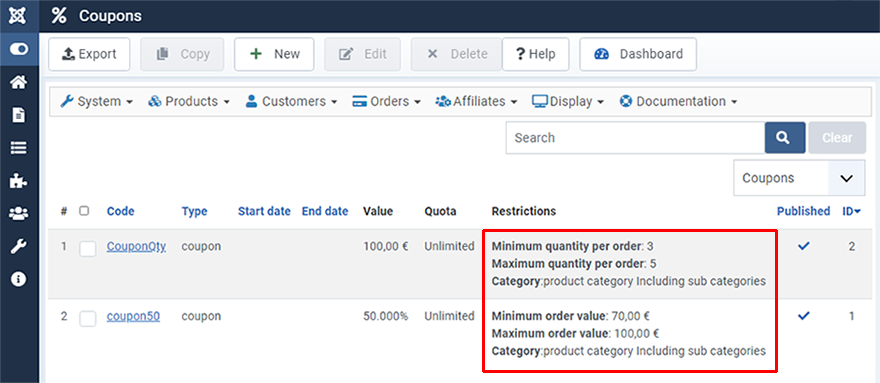Open the Affiliates menu
The image size is (880, 383).
[x=476, y=102]
